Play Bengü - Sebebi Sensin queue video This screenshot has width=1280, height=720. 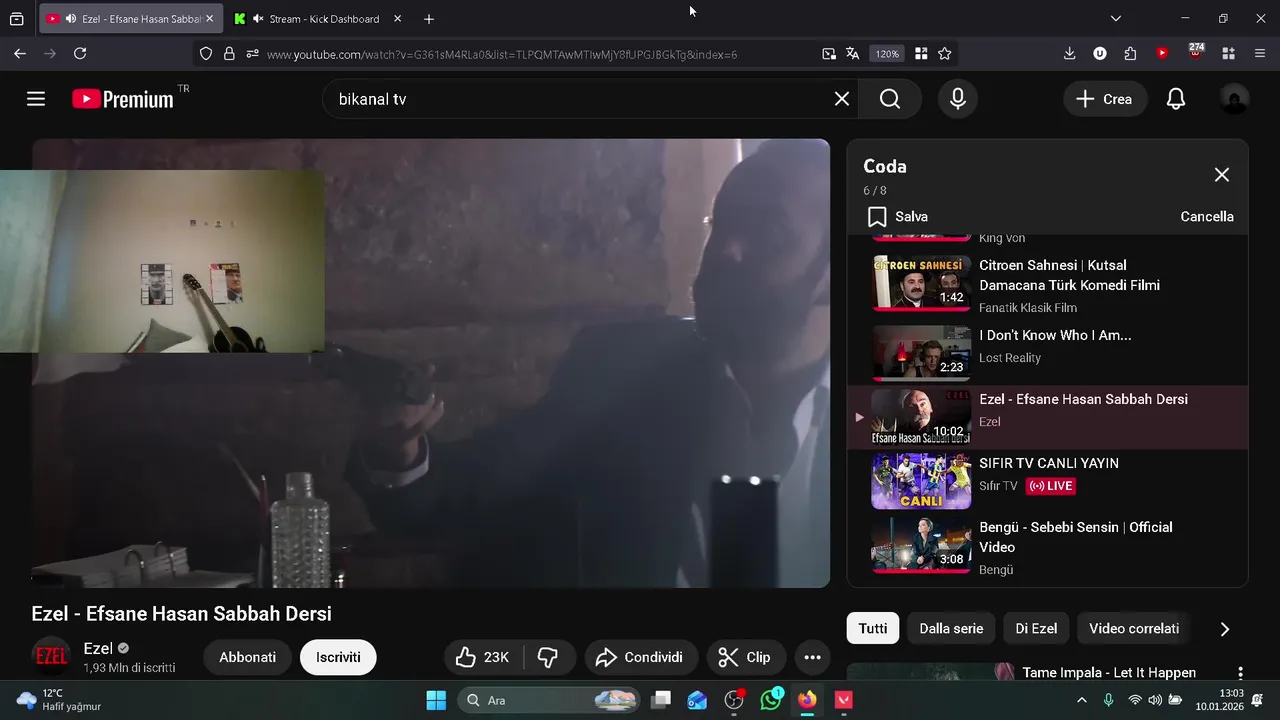[x=1048, y=547]
